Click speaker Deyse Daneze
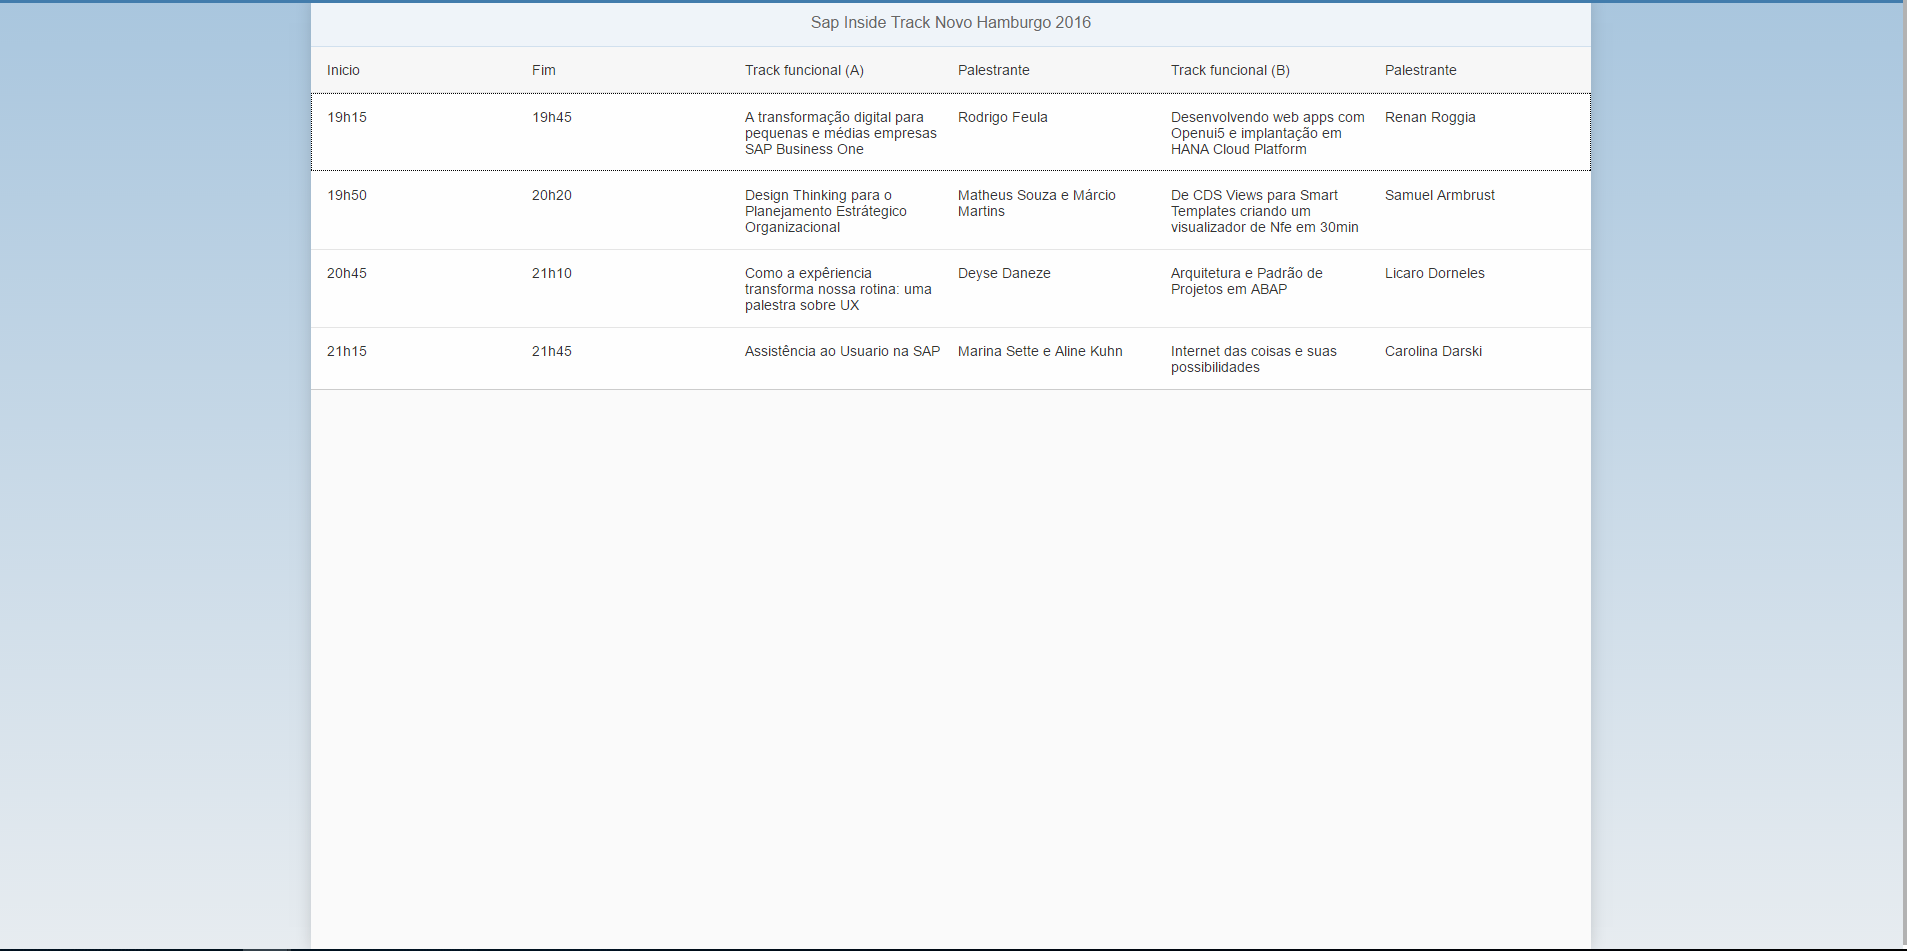This screenshot has width=1907, height=951. tap(1004, 273)
